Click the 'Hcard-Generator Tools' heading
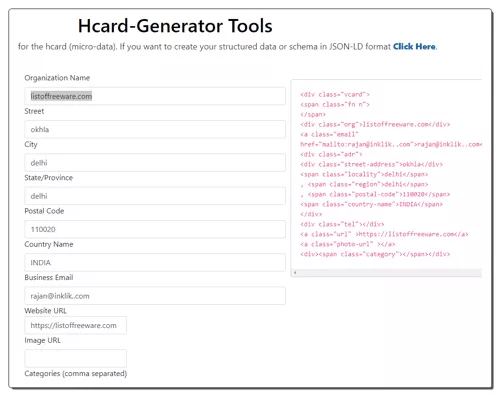 (x=175, y=26)
